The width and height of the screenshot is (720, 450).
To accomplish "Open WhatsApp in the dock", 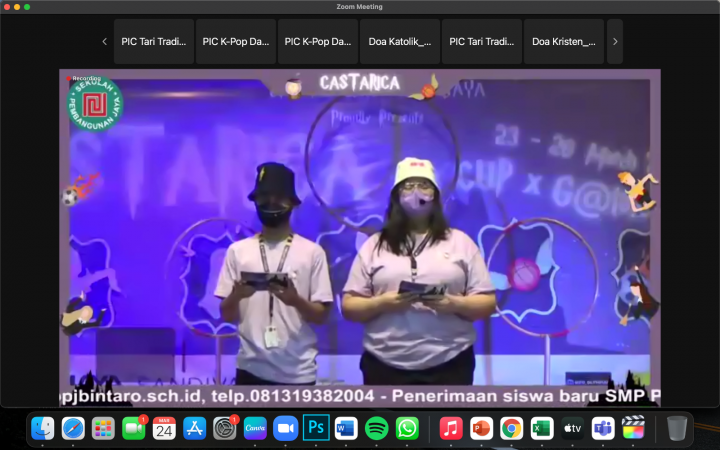I will click(407, 428).
